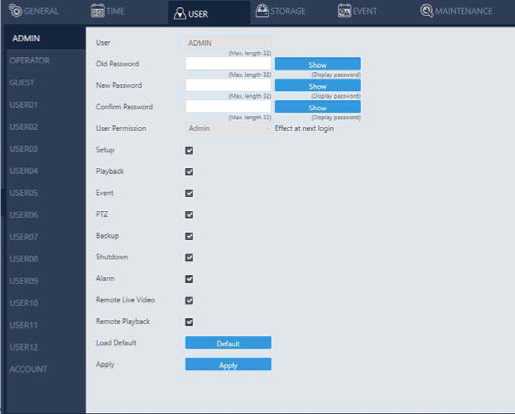Open the Time calendar icon
Screen dimensions: 515x414
tap(97, 11)
